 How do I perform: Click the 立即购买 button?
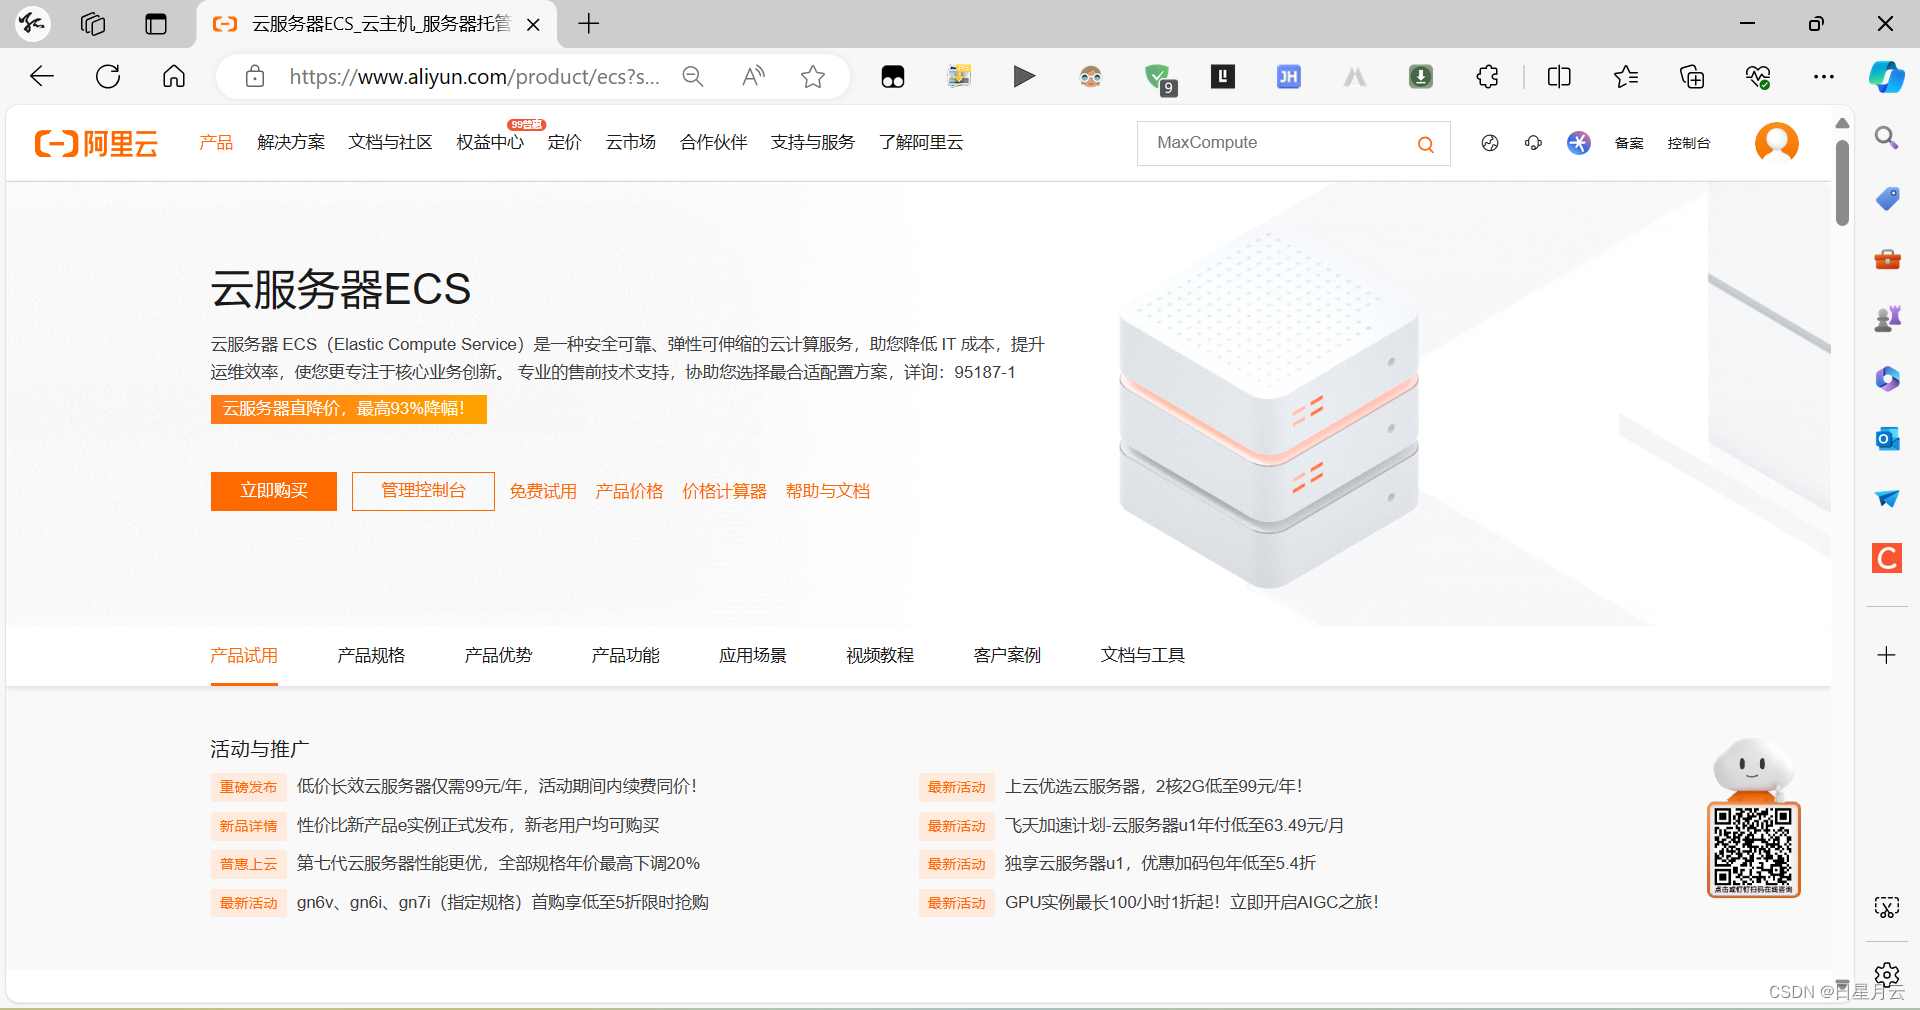coord(274,491)
